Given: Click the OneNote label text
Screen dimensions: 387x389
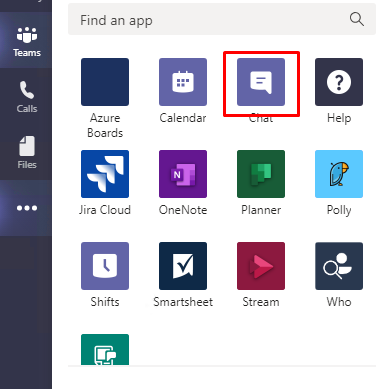Looking at the screenshot, I should point(183,210).
